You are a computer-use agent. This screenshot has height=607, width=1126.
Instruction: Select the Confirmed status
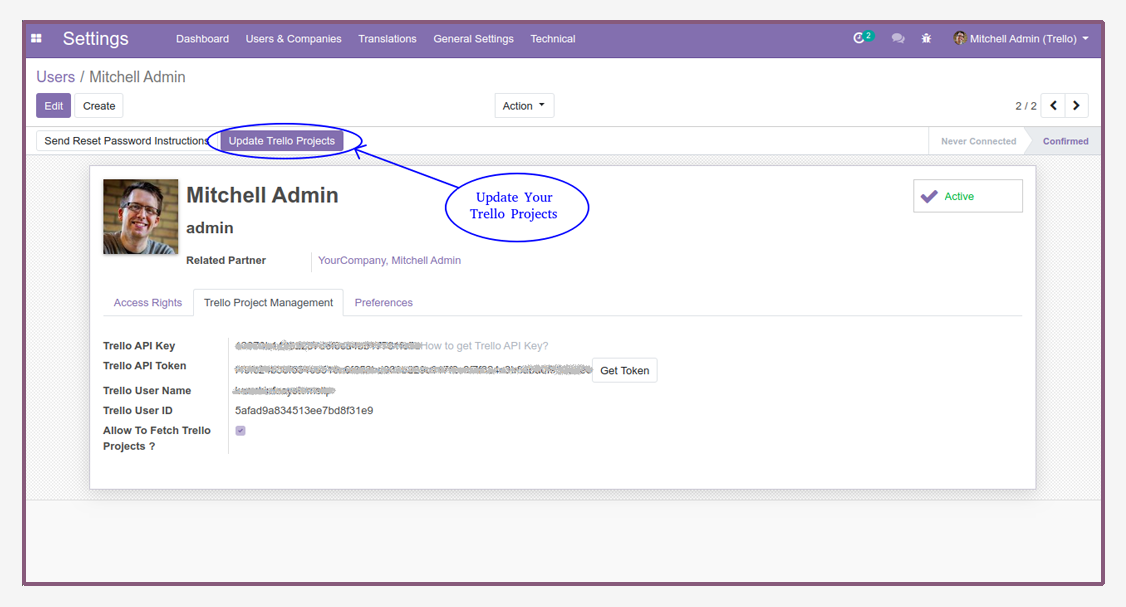1066,141
